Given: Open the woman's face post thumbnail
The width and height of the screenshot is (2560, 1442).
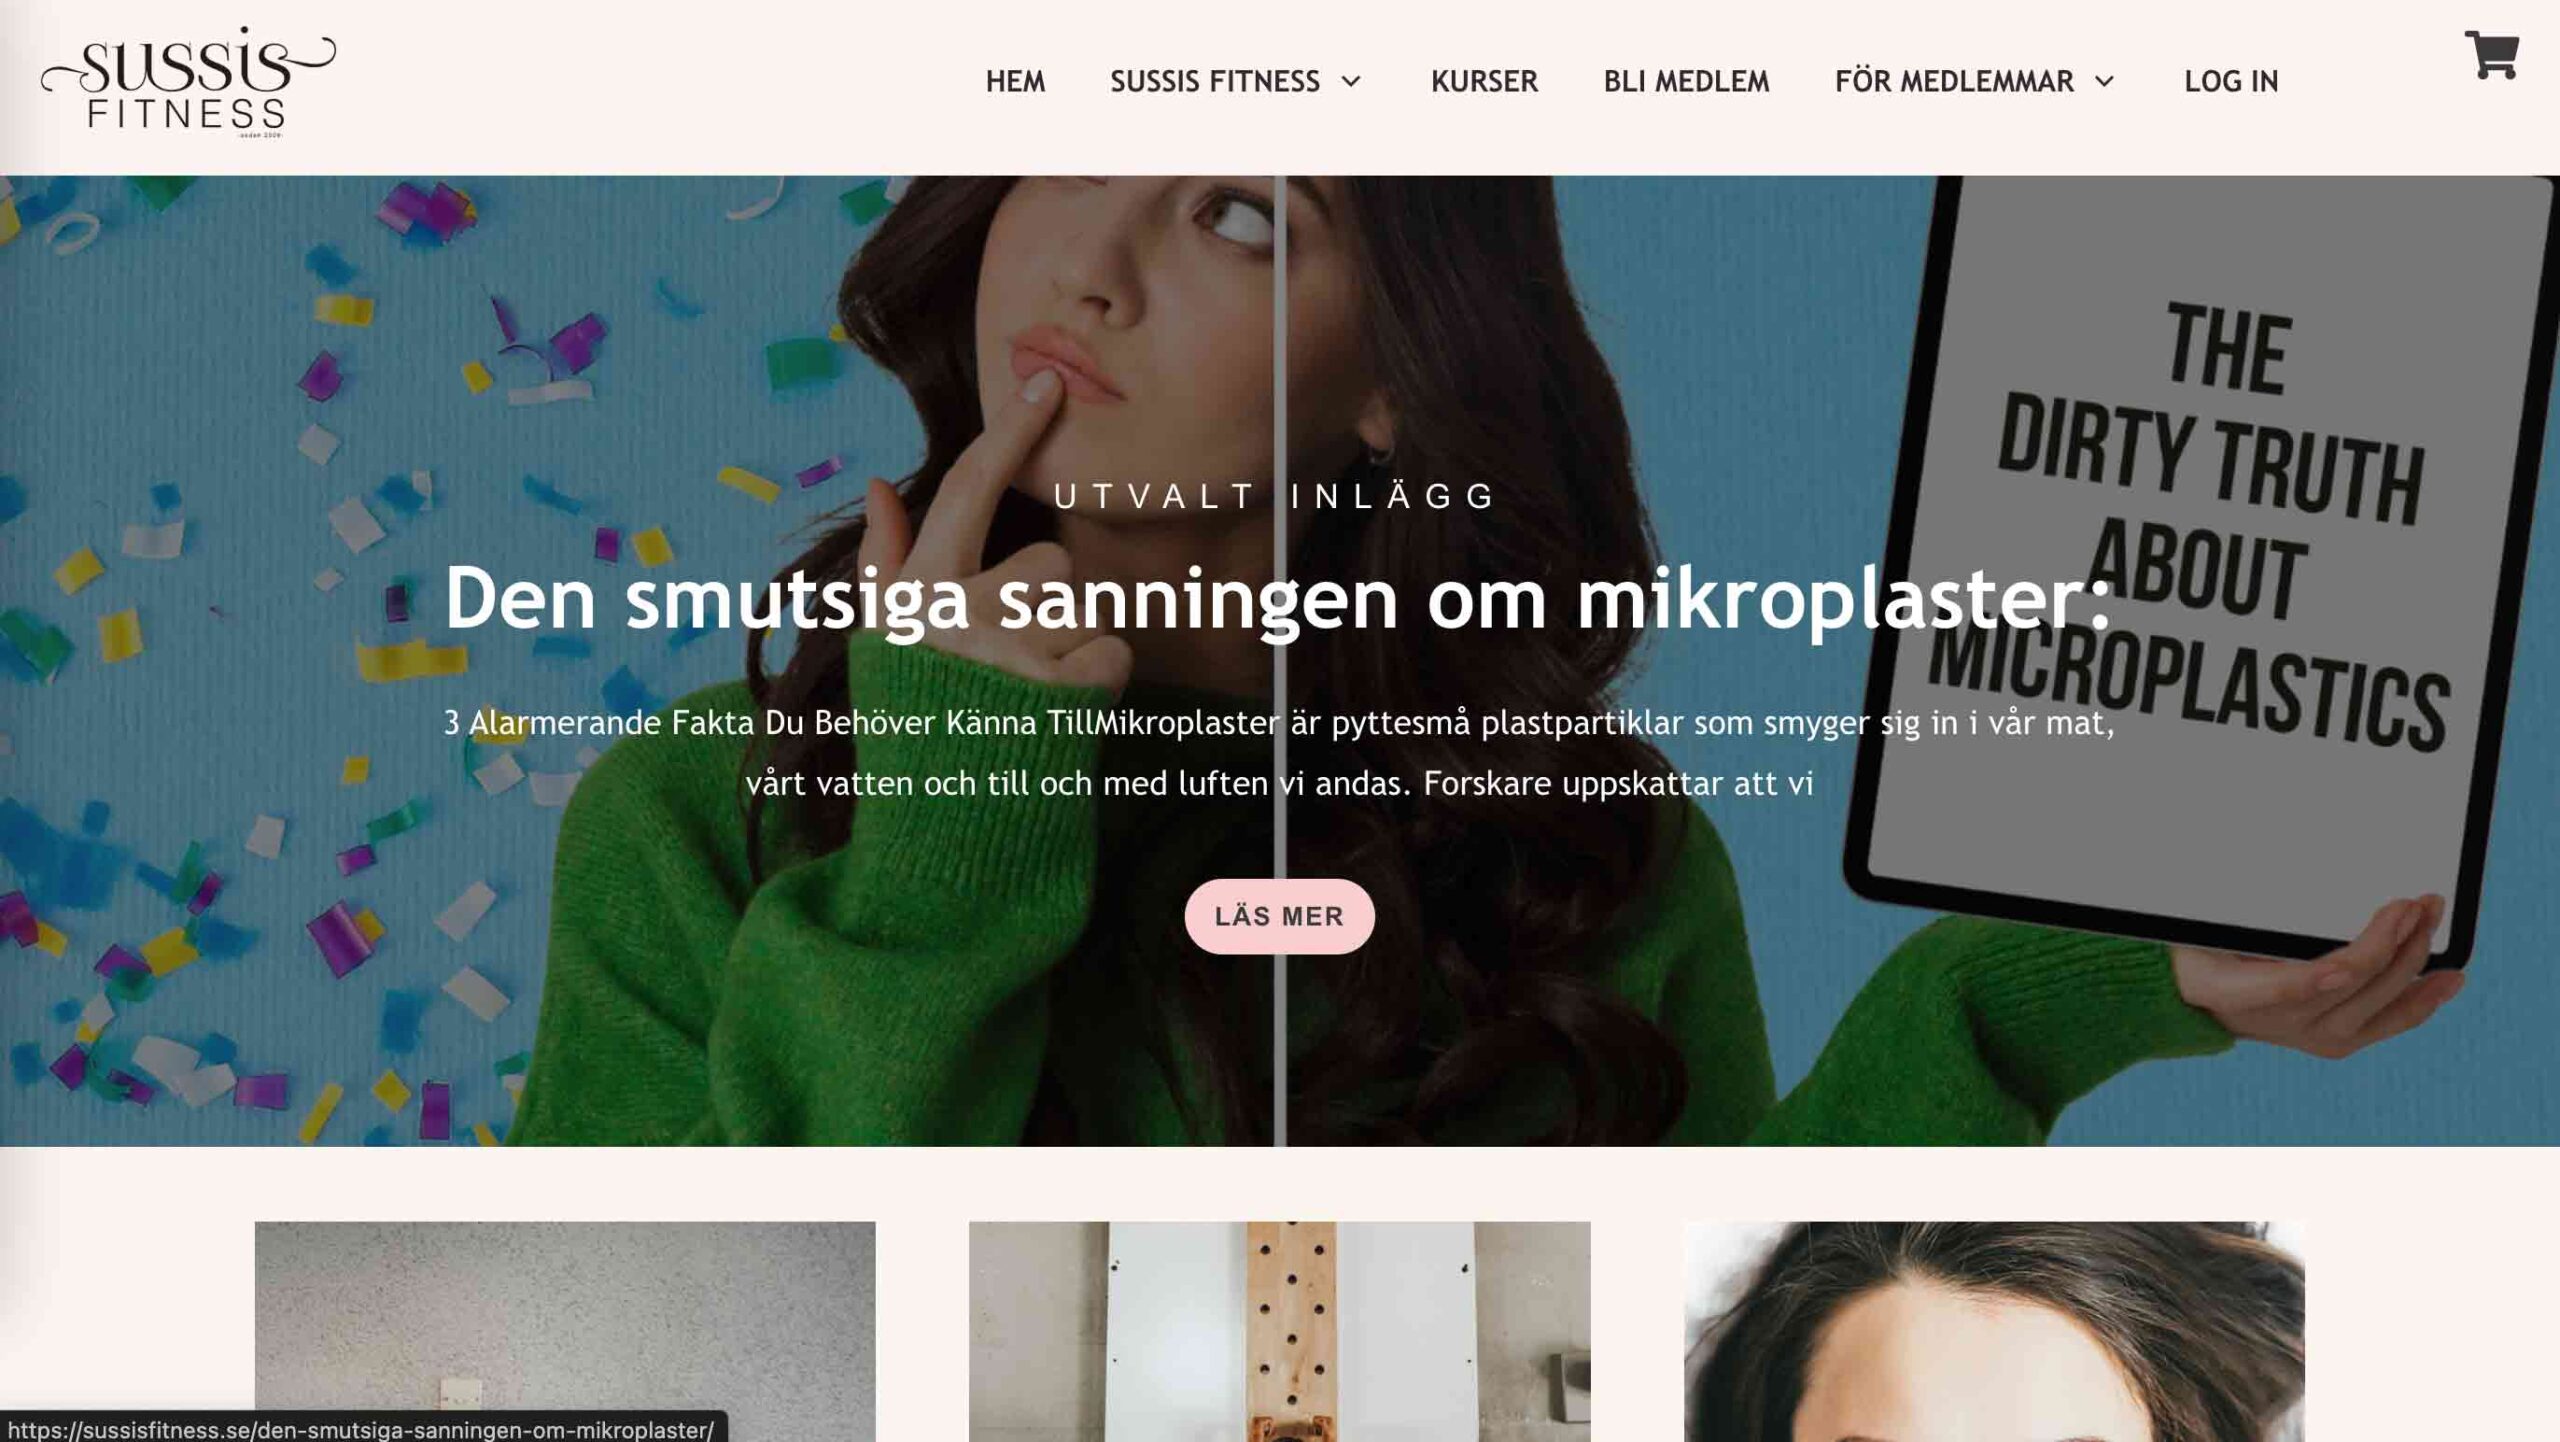Looking at the screenshot, I should click(1994, 1331).
